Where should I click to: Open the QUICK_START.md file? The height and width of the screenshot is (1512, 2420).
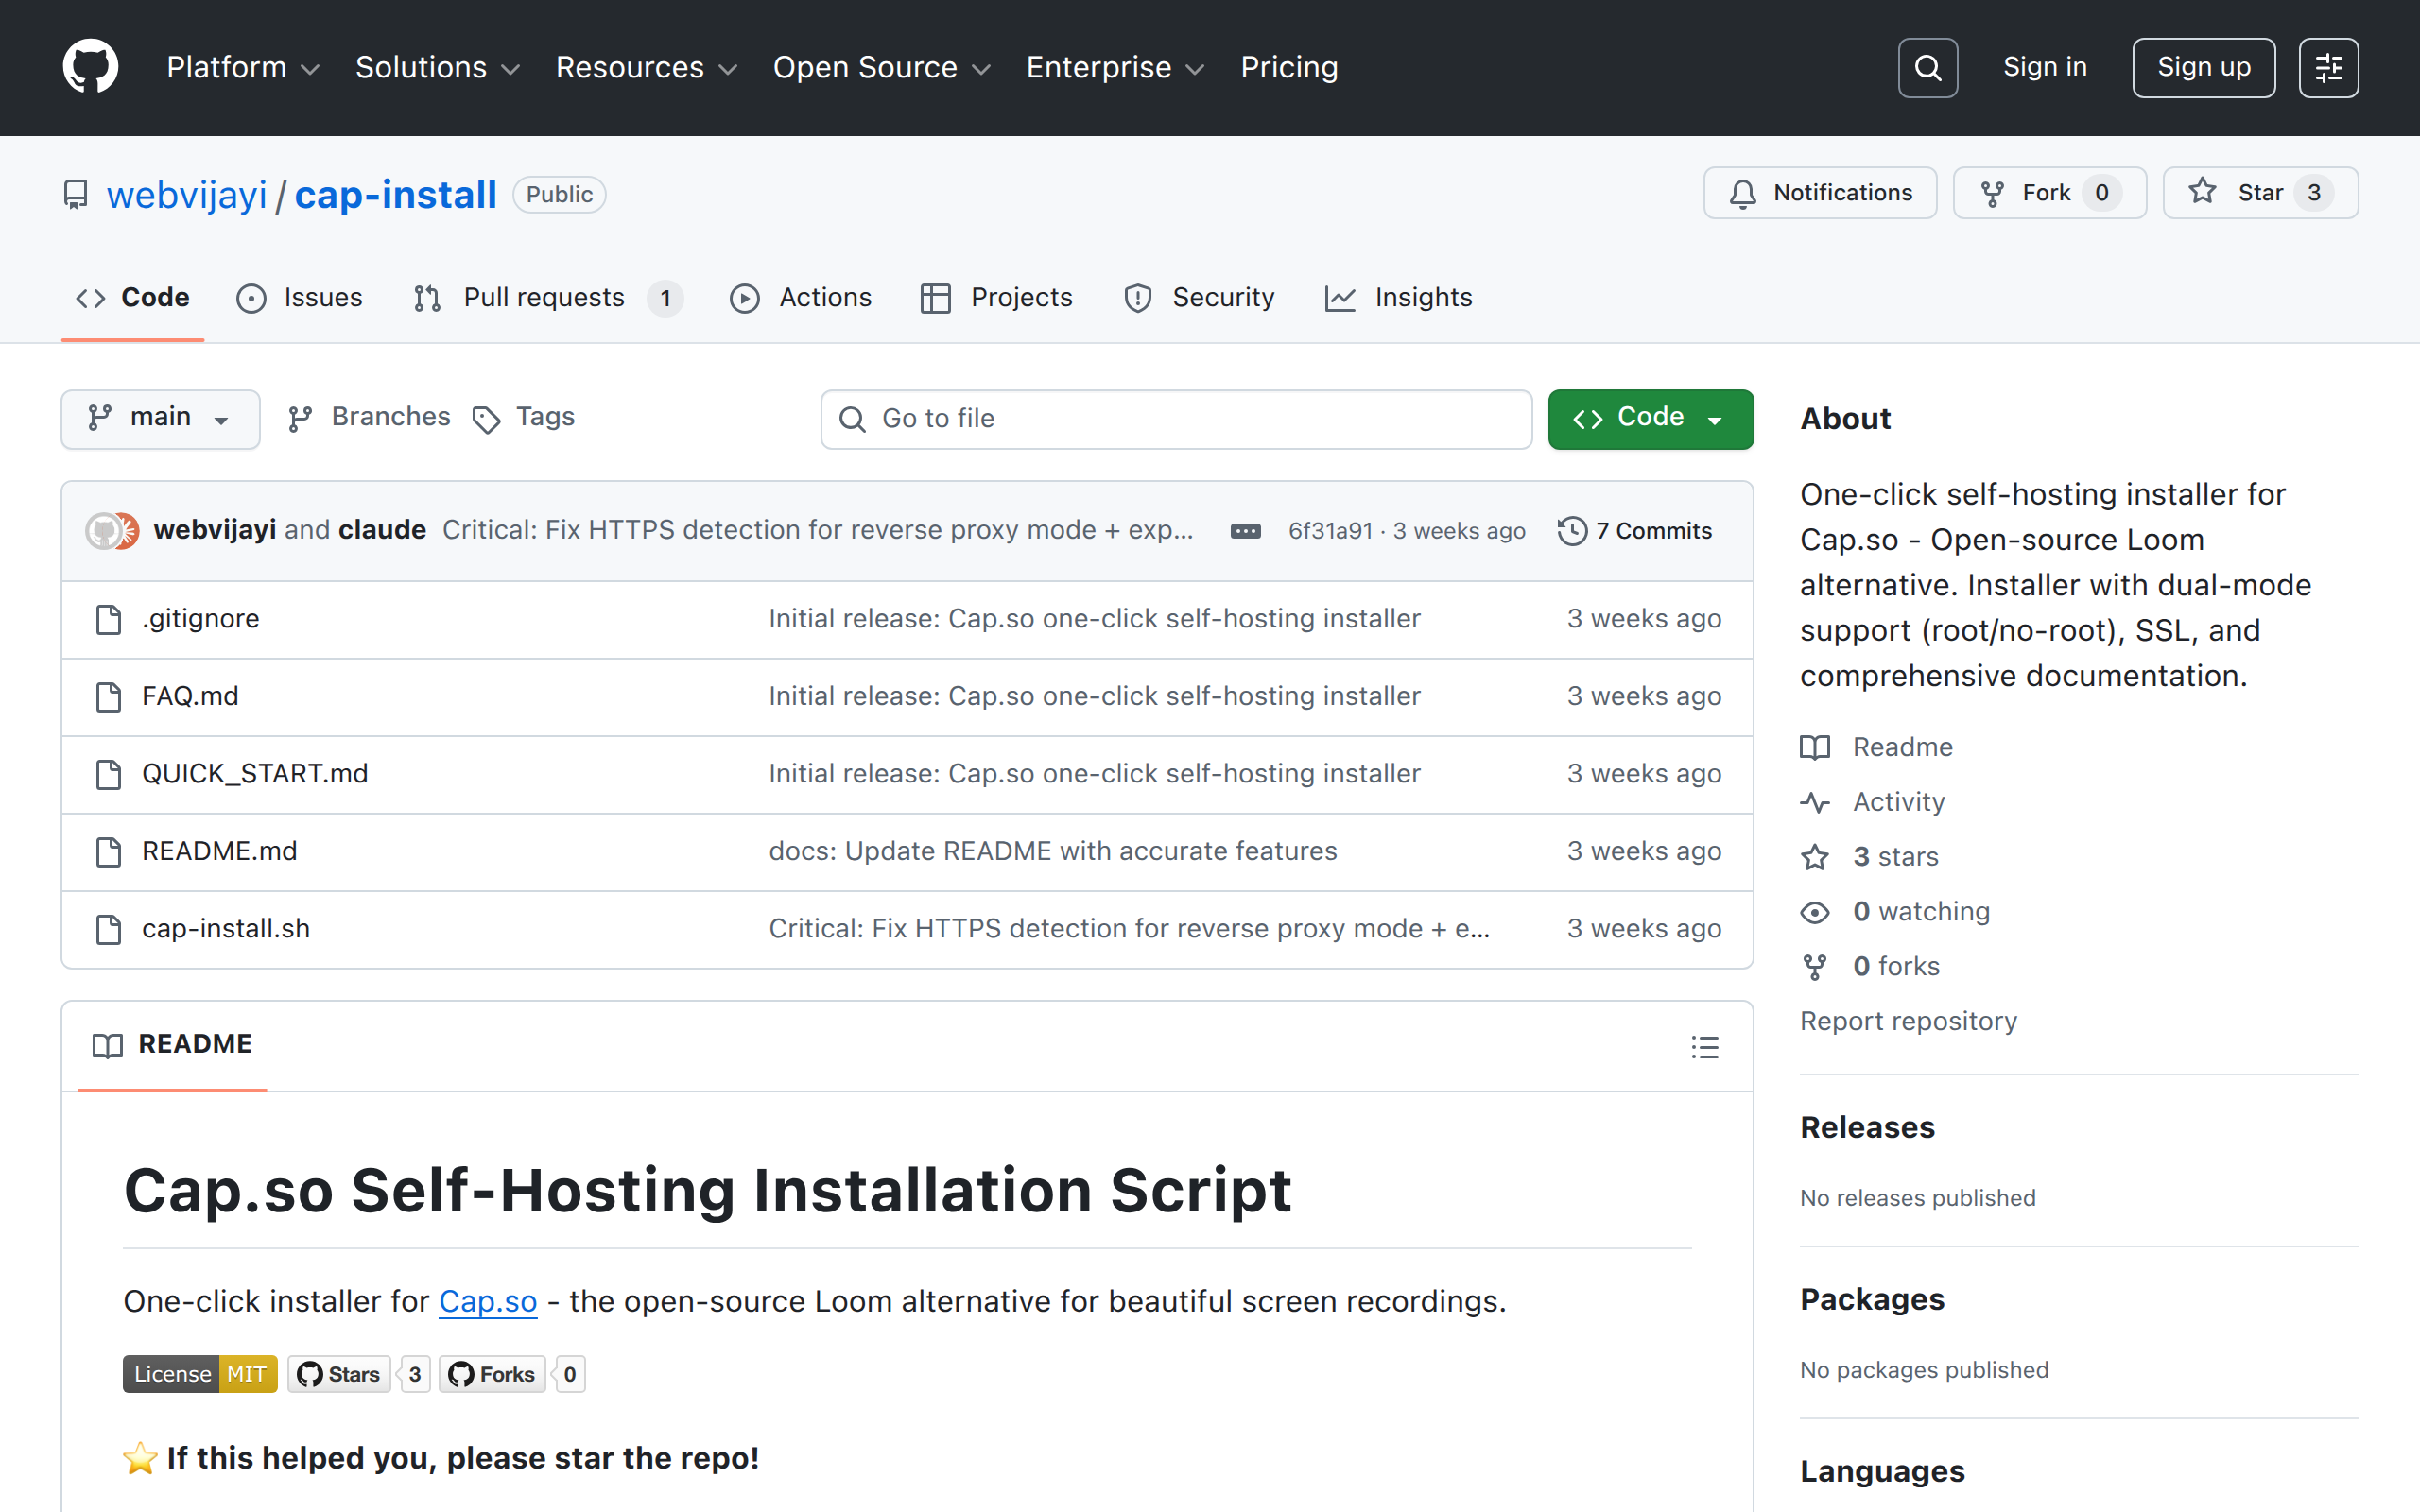255,774
